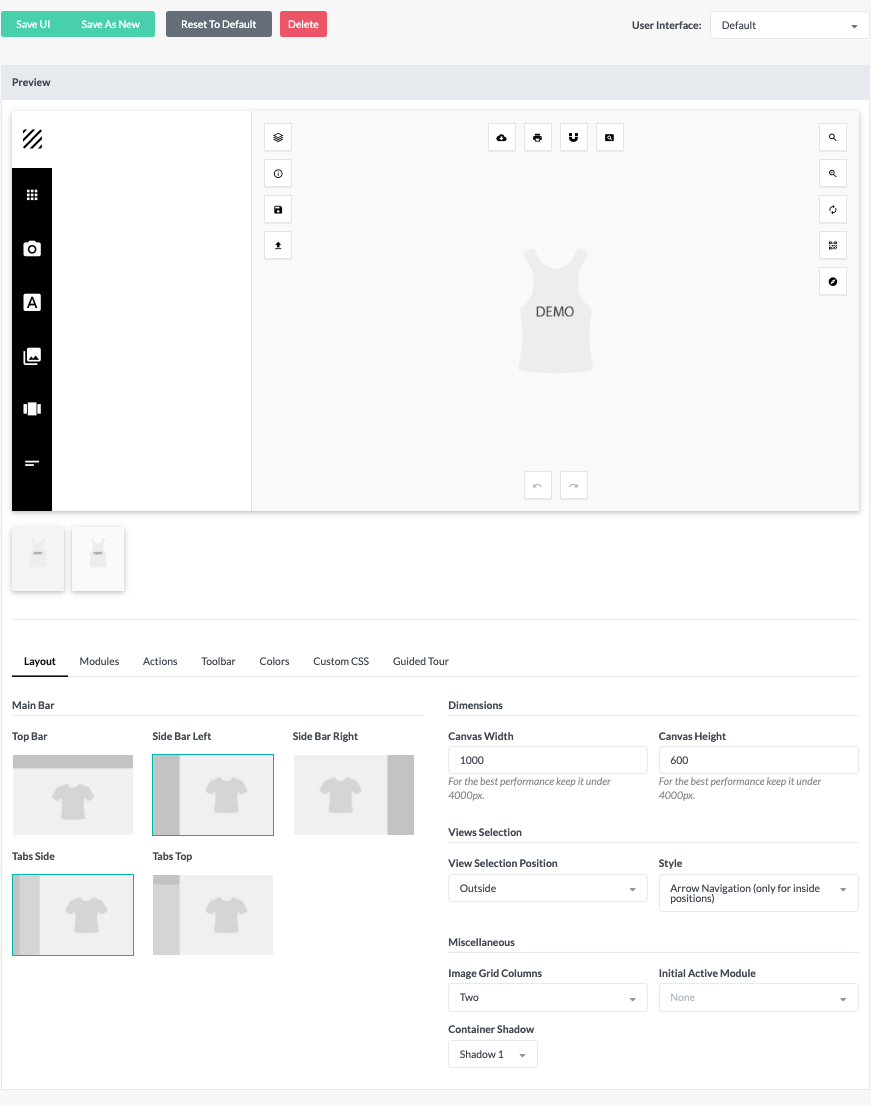Click the Print icon above the product
Viewport: 871px width, 1106px height.
[x=538, y=137]
